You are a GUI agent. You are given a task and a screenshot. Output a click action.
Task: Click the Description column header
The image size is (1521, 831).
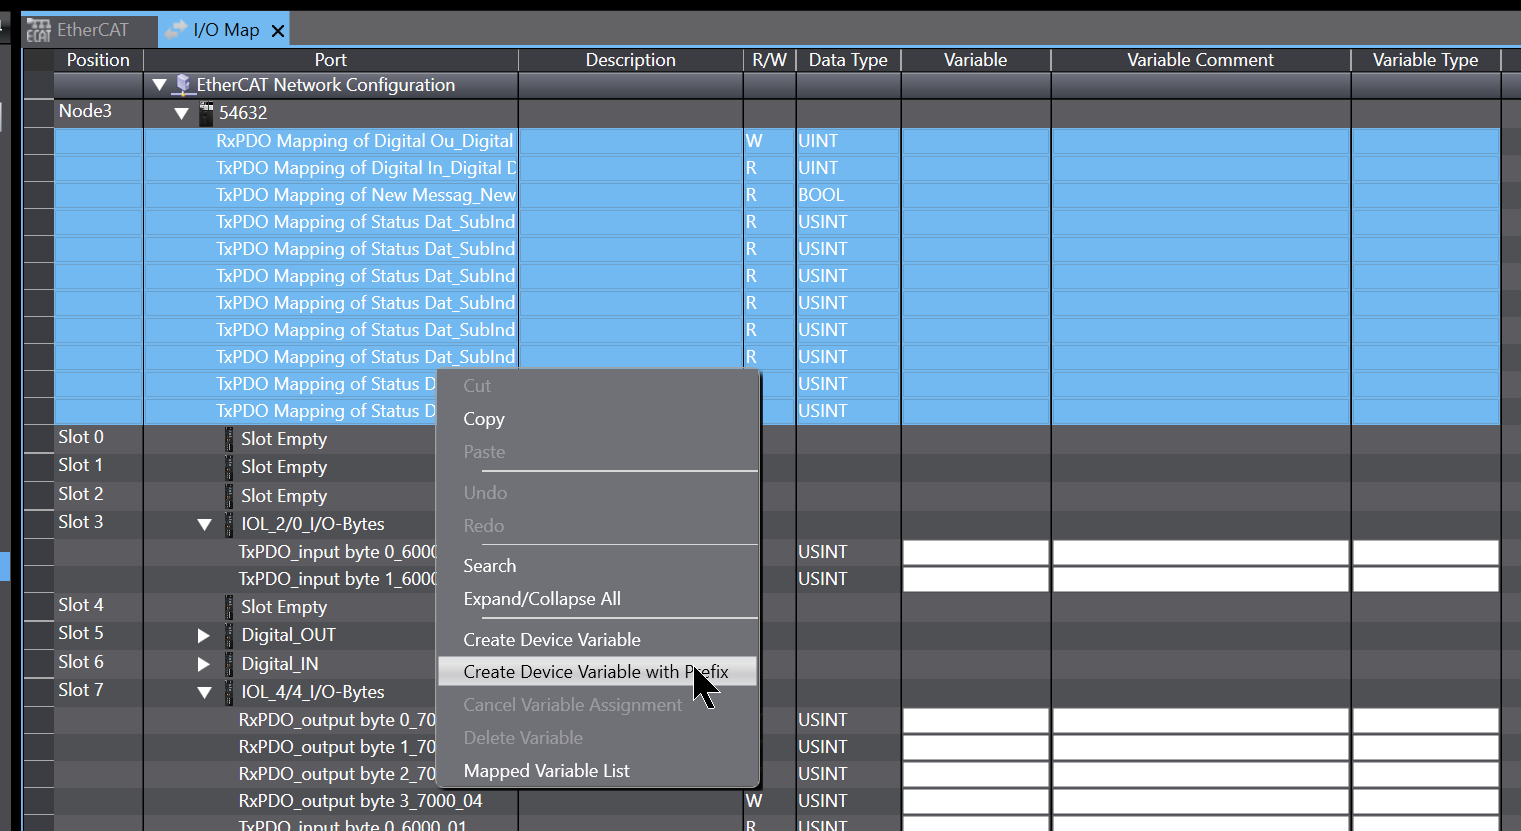631,60
